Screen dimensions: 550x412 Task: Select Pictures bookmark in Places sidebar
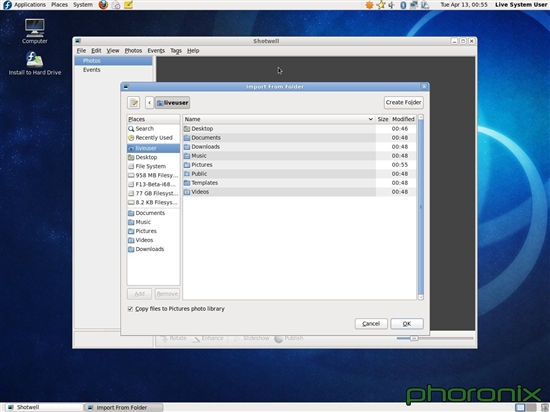tap(153, 231)
